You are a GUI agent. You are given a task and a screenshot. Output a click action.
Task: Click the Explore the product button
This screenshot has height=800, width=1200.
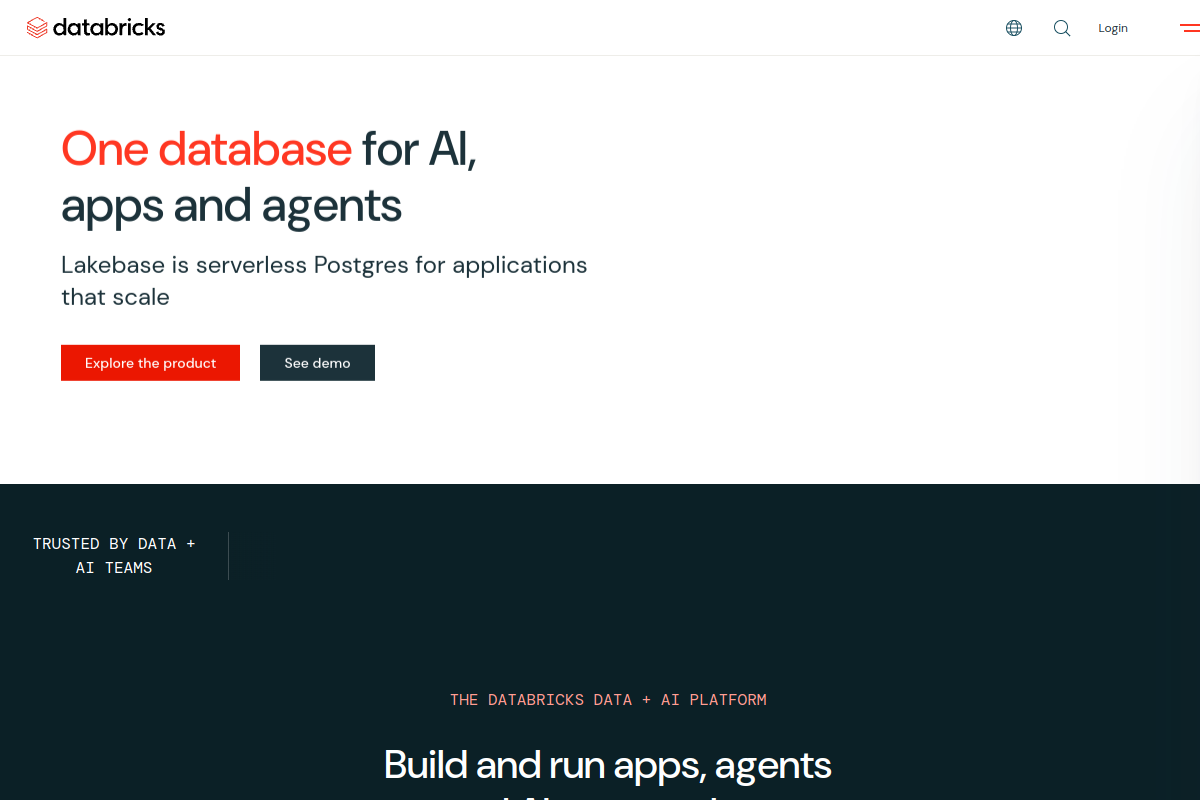(150, 363)
